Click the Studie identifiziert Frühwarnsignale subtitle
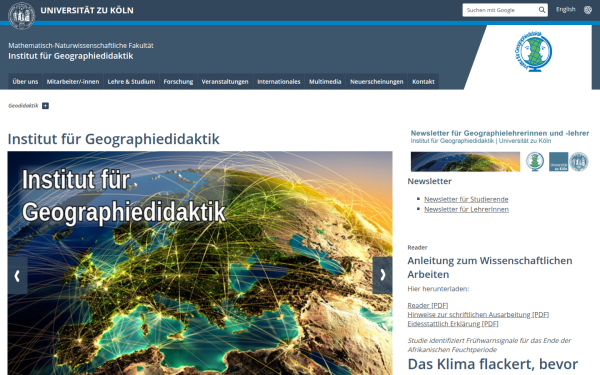Screen dimensions: 600x375 point(489,345)
